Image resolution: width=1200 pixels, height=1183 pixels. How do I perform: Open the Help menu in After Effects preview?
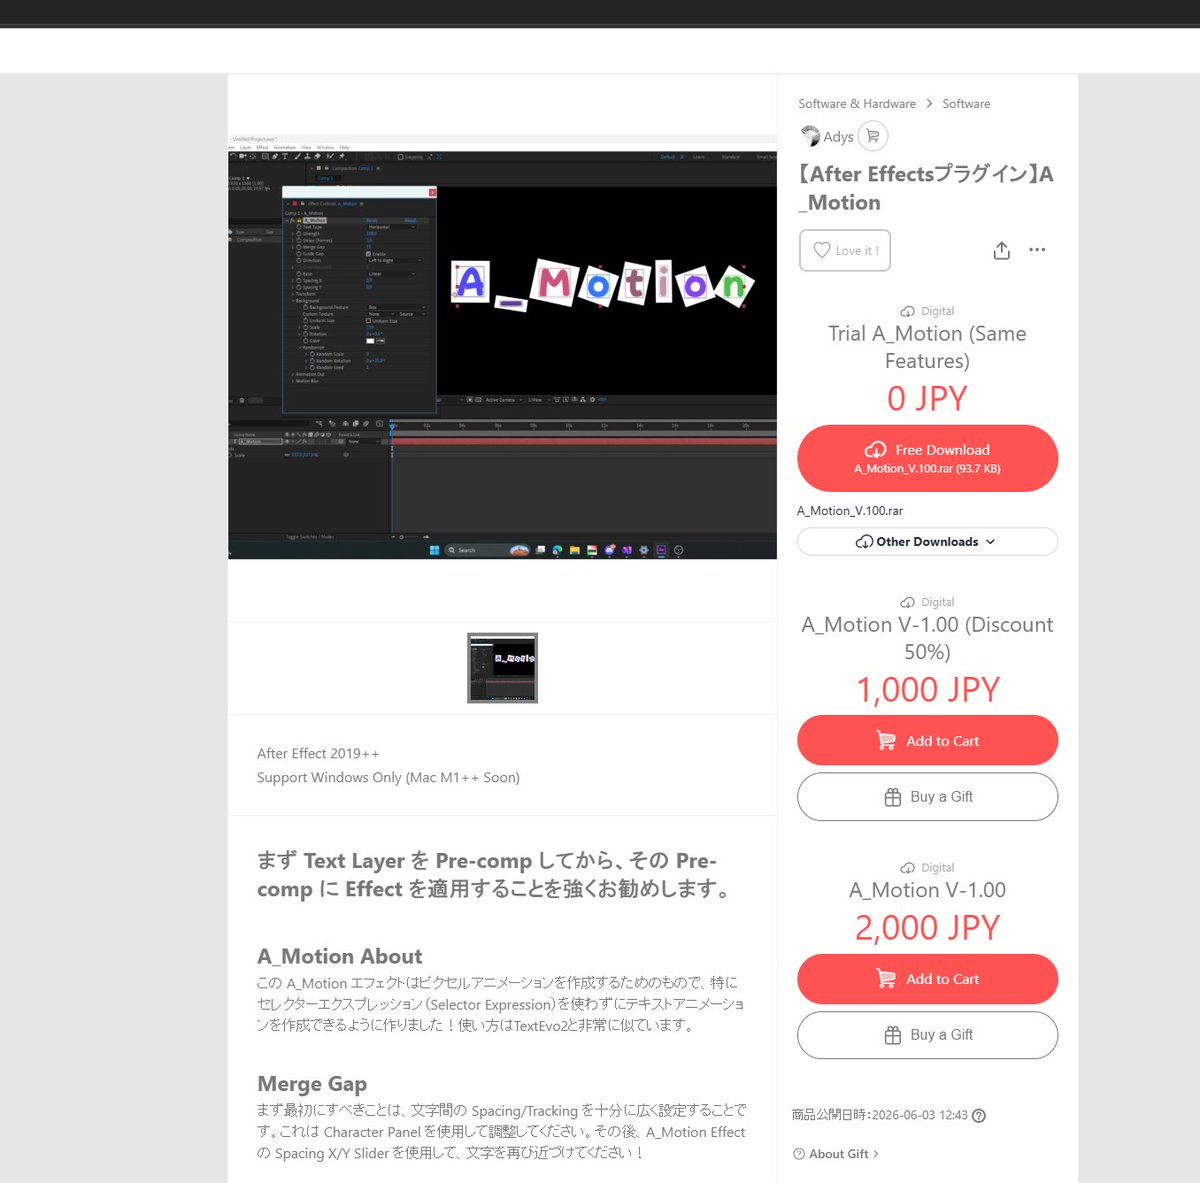(x=344, y=147)
